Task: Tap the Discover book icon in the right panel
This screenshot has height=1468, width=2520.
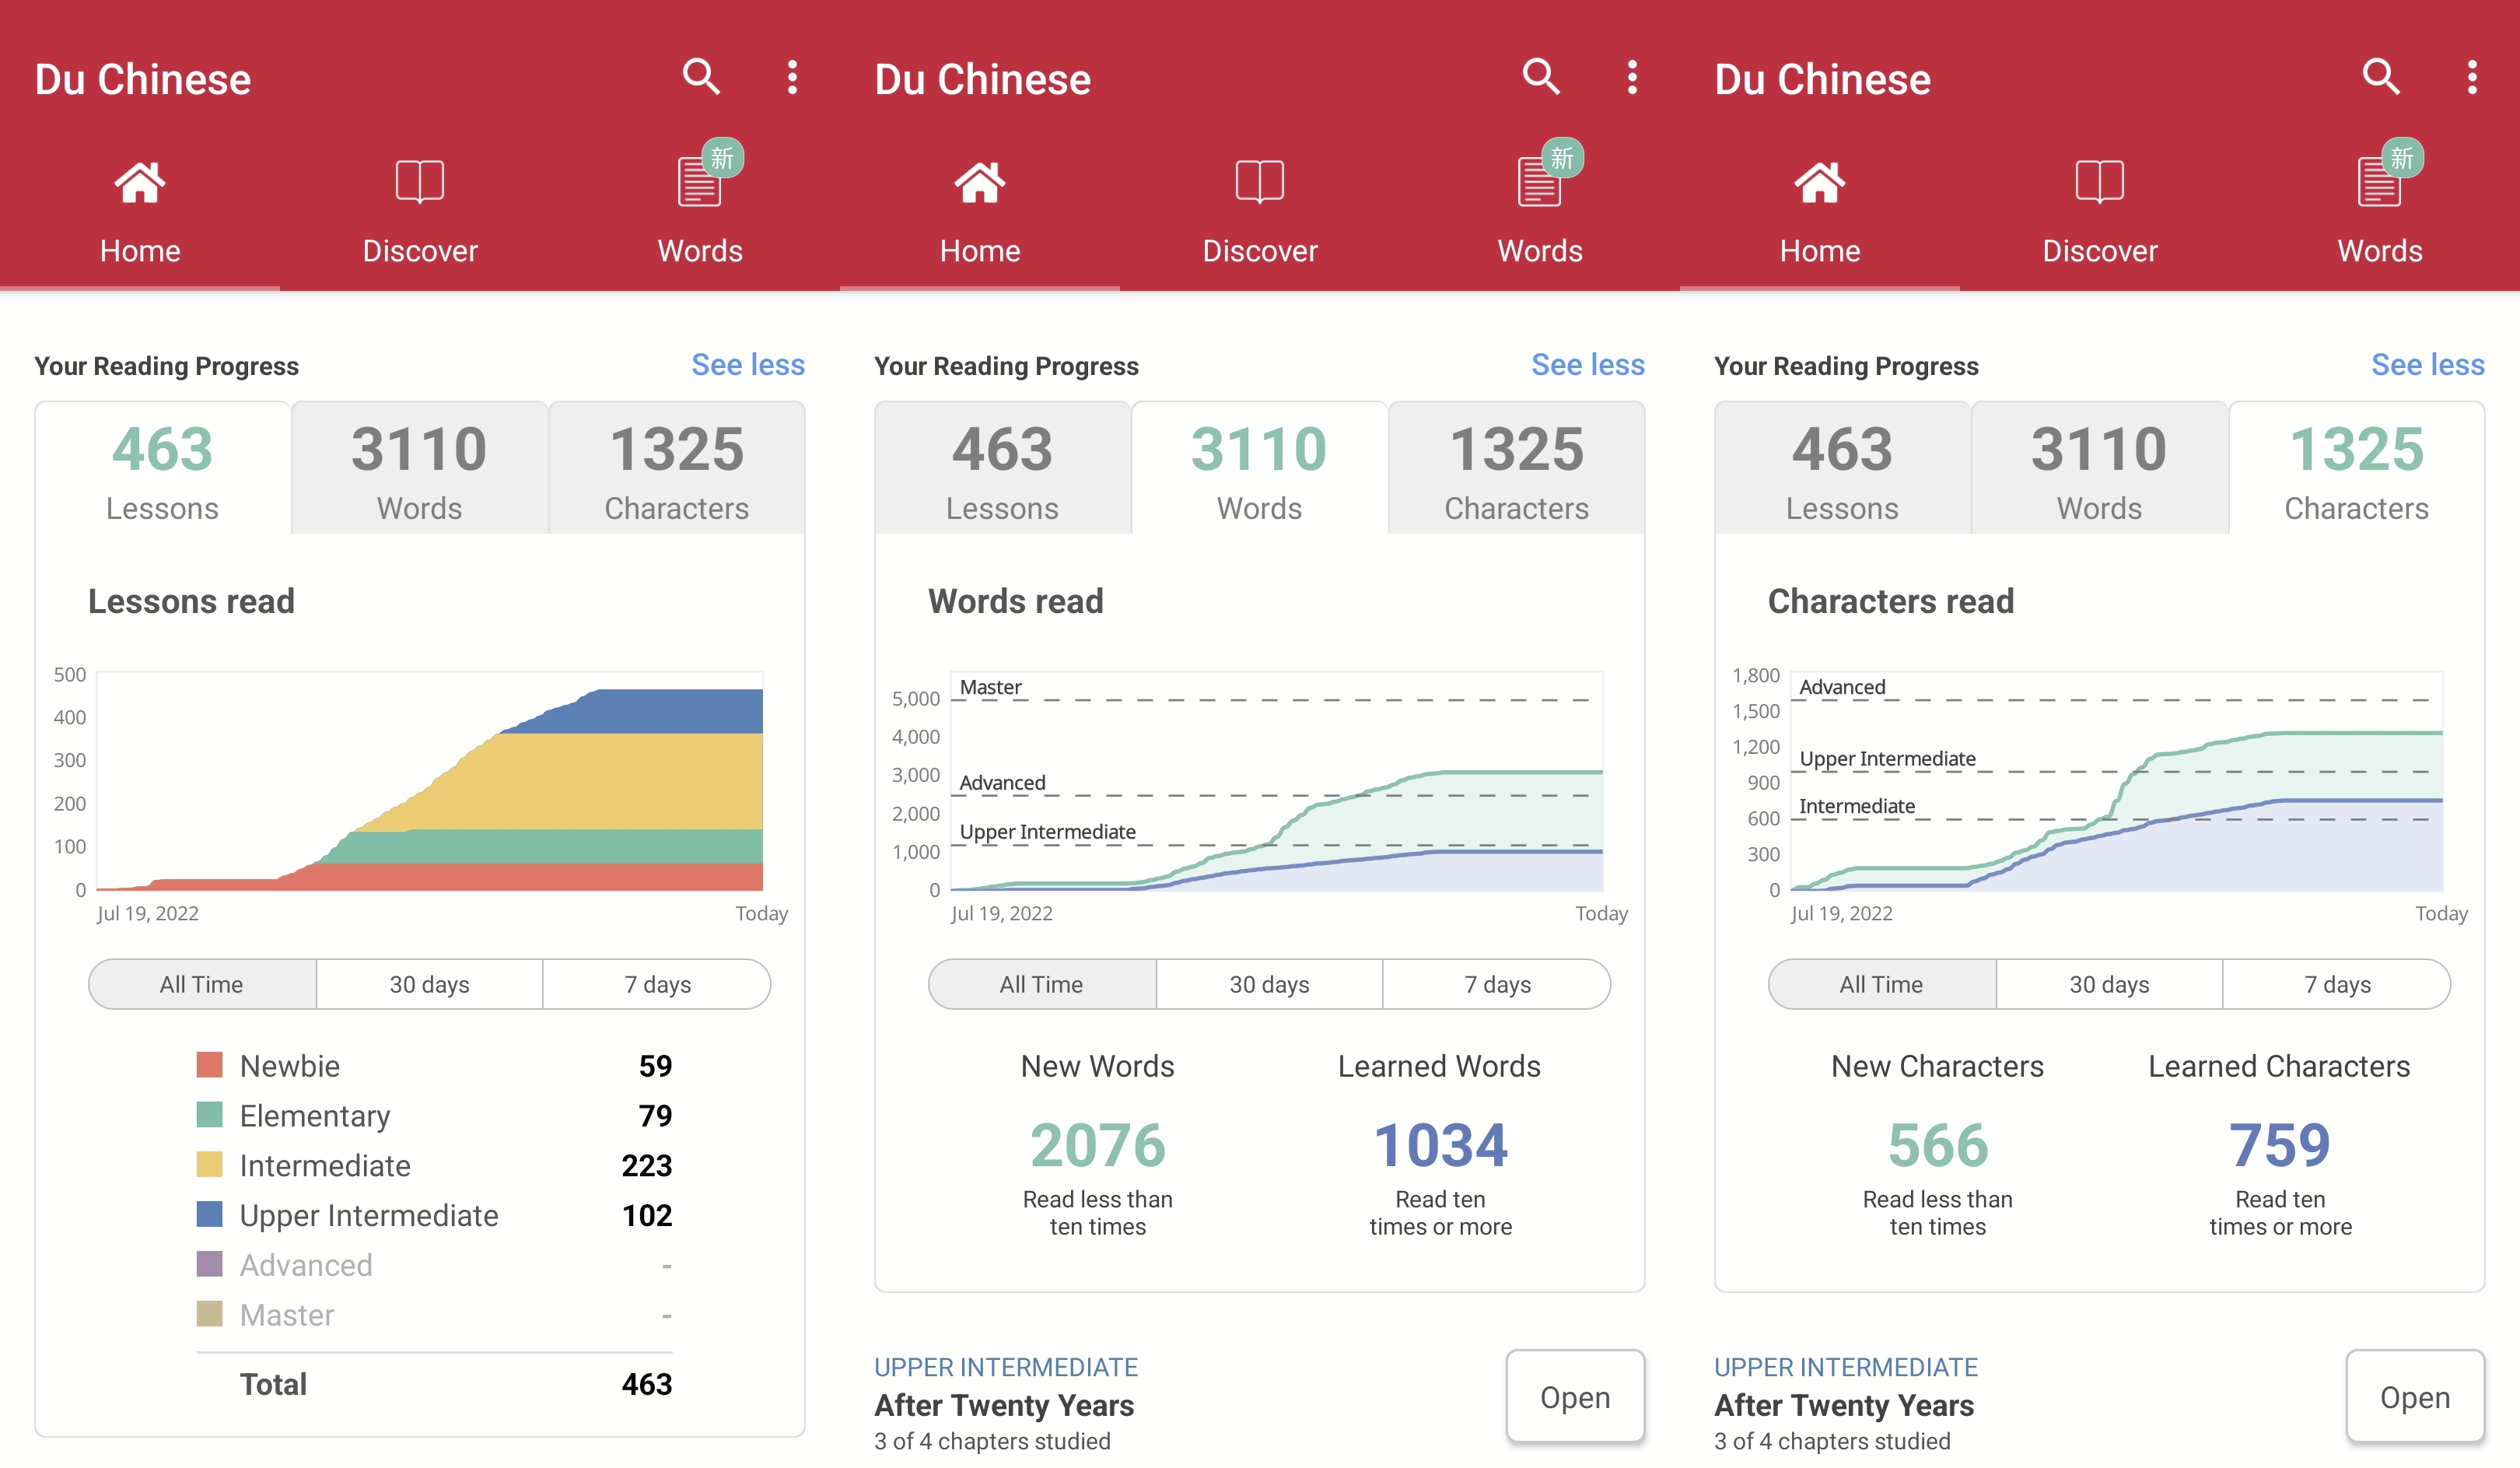Action: point(2099,183)
